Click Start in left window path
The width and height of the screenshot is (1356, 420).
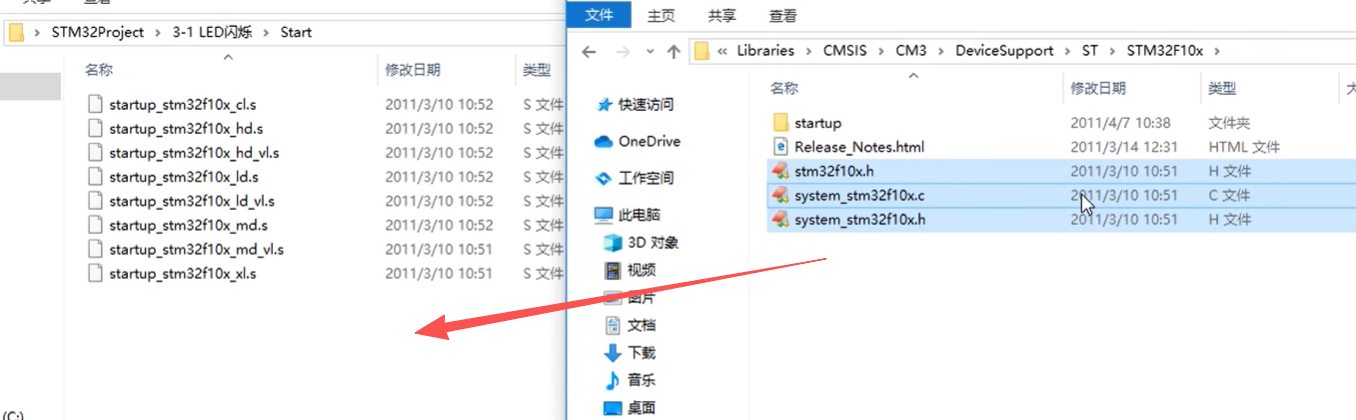pos(296,32)
